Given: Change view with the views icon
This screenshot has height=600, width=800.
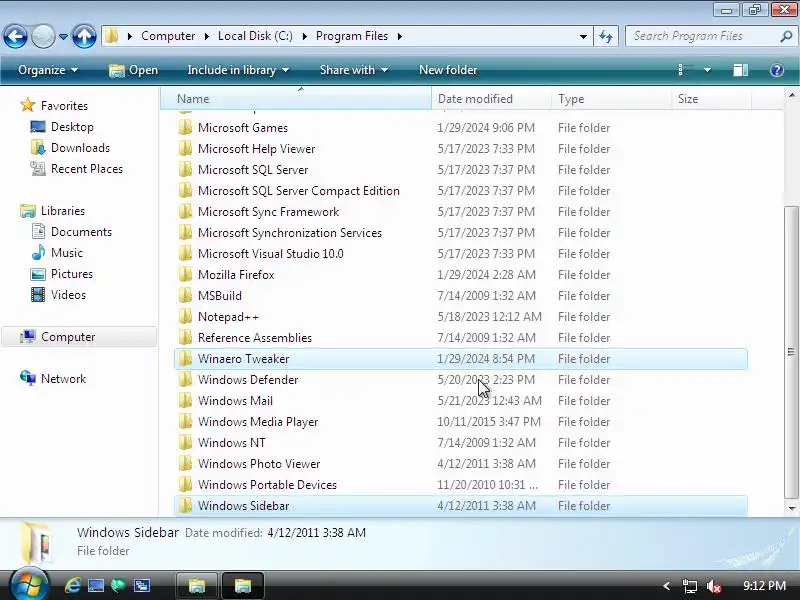Looking at the screenshot, I should [685, 70].
